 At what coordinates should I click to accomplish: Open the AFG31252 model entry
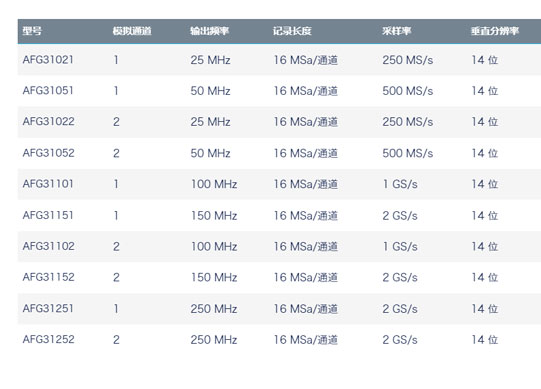48,339
